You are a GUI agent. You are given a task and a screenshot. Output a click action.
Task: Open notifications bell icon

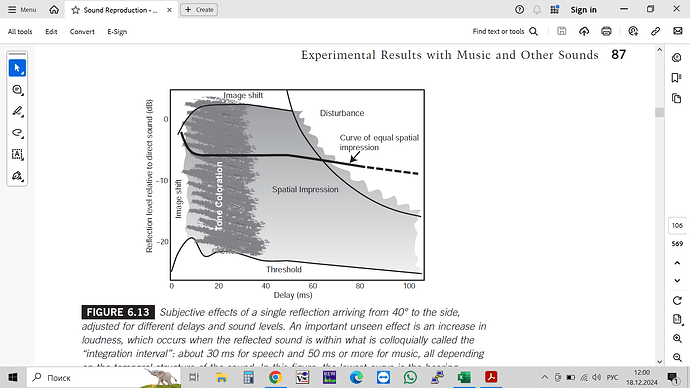[x=537, y=10]
